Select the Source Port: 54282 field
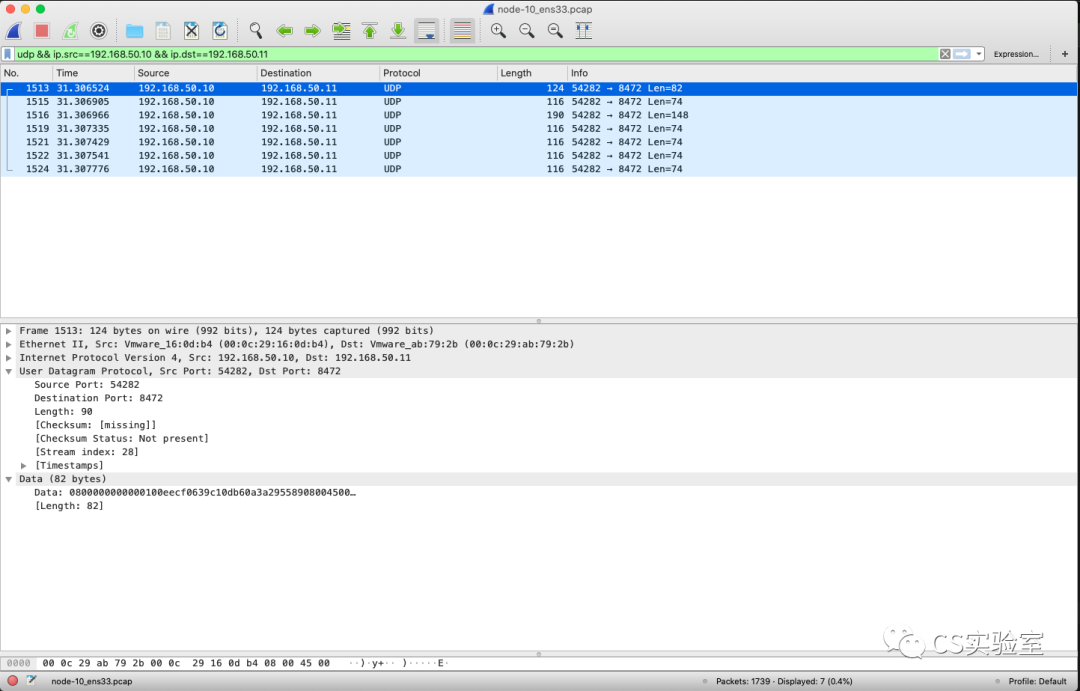 (87, 384)
